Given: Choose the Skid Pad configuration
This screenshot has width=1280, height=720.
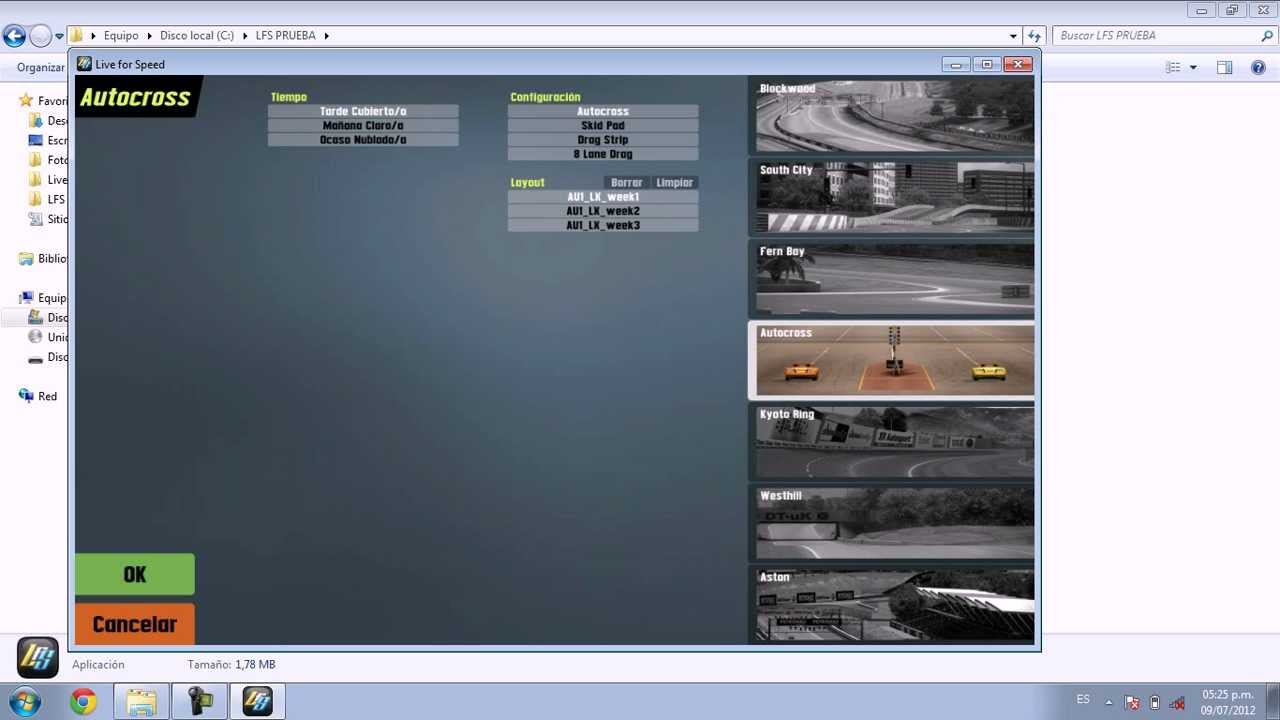Looking at the screenshot, I should pyautogui.click(x=603, y=126).
